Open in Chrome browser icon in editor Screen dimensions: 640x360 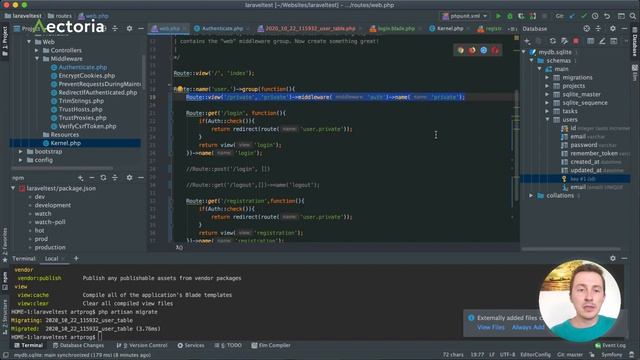pyautogui.click(x=461, y=50)
